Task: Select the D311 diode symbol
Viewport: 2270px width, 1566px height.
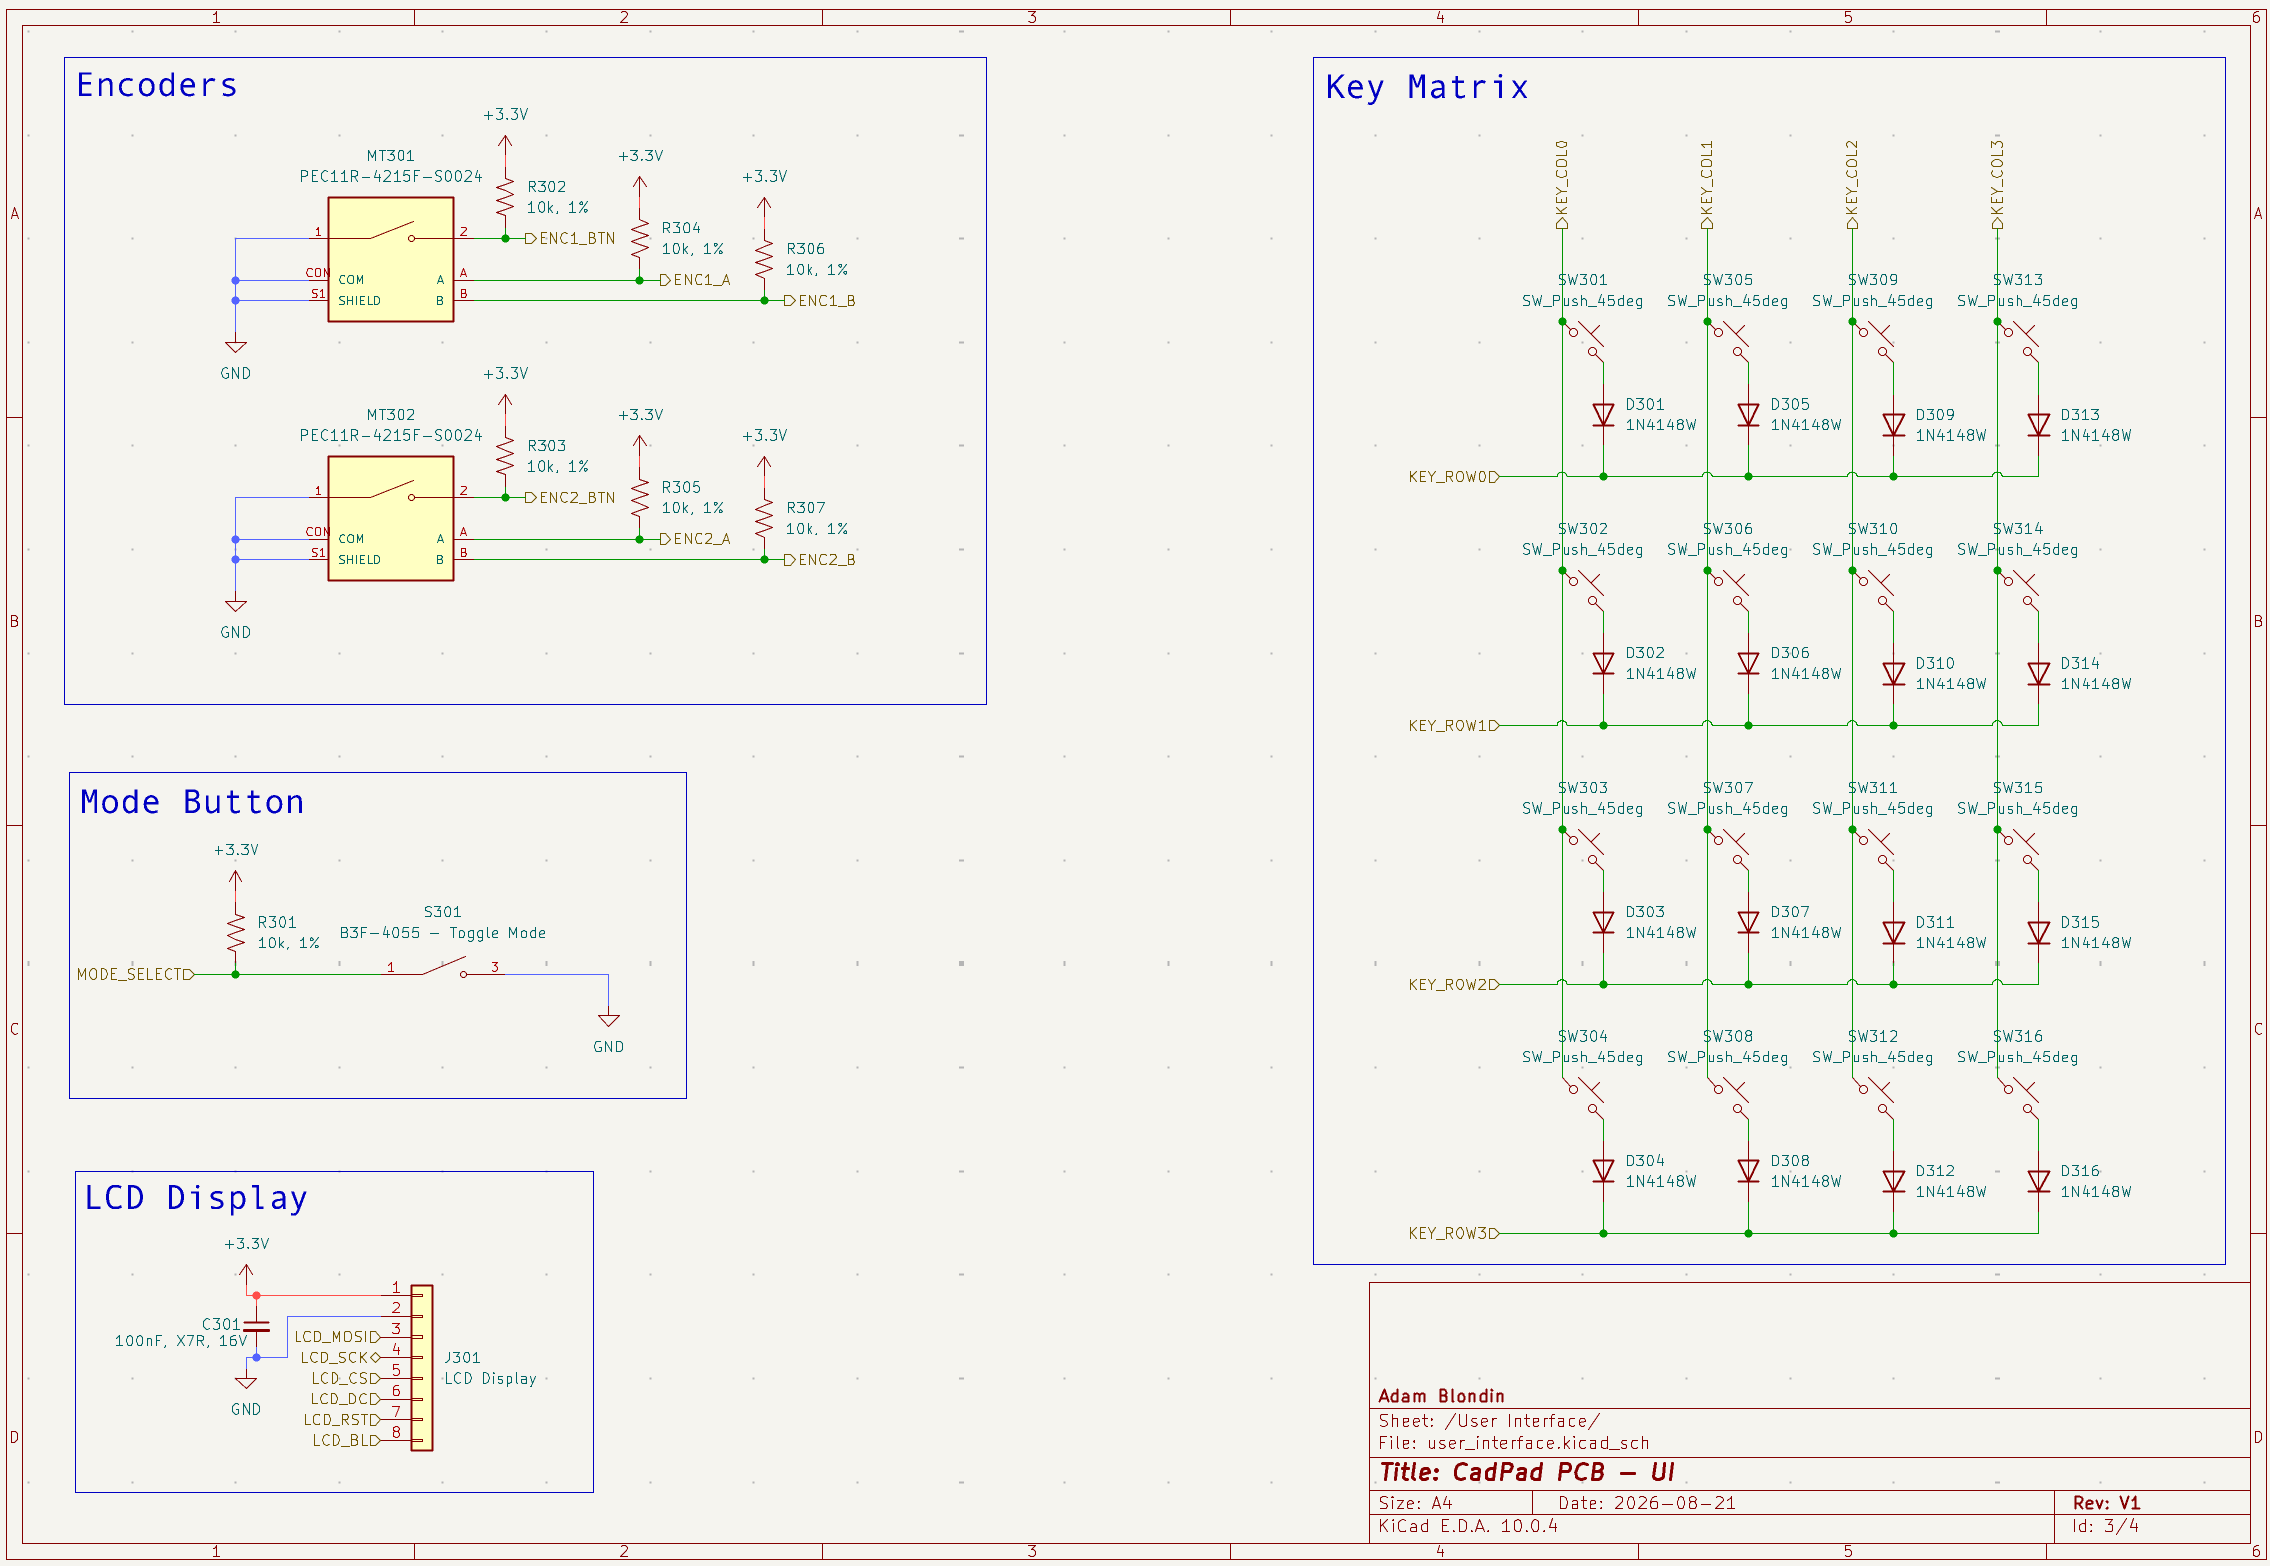Action: (x=1893, y=932)
